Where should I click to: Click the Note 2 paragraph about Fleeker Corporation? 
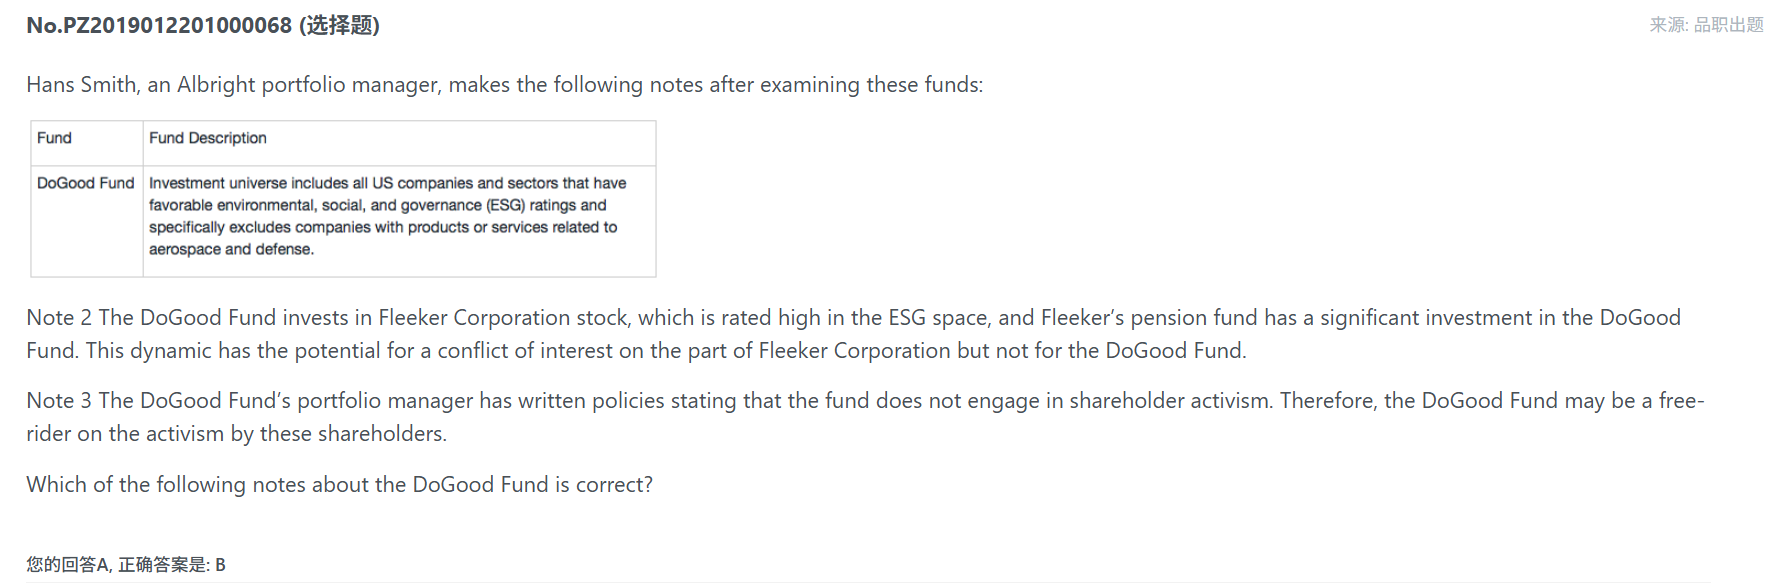pos(853,334)
